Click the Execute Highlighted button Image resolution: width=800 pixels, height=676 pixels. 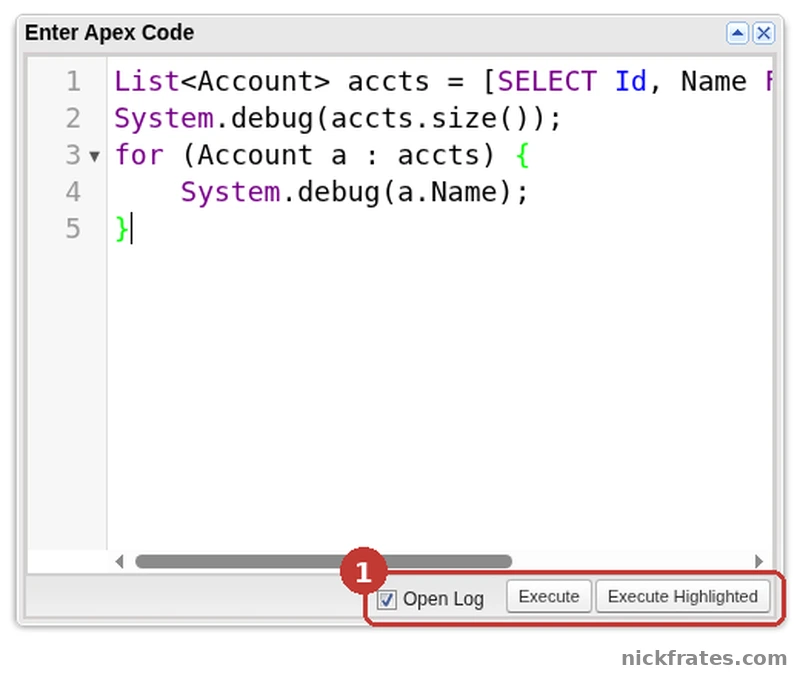click(683, 596)
